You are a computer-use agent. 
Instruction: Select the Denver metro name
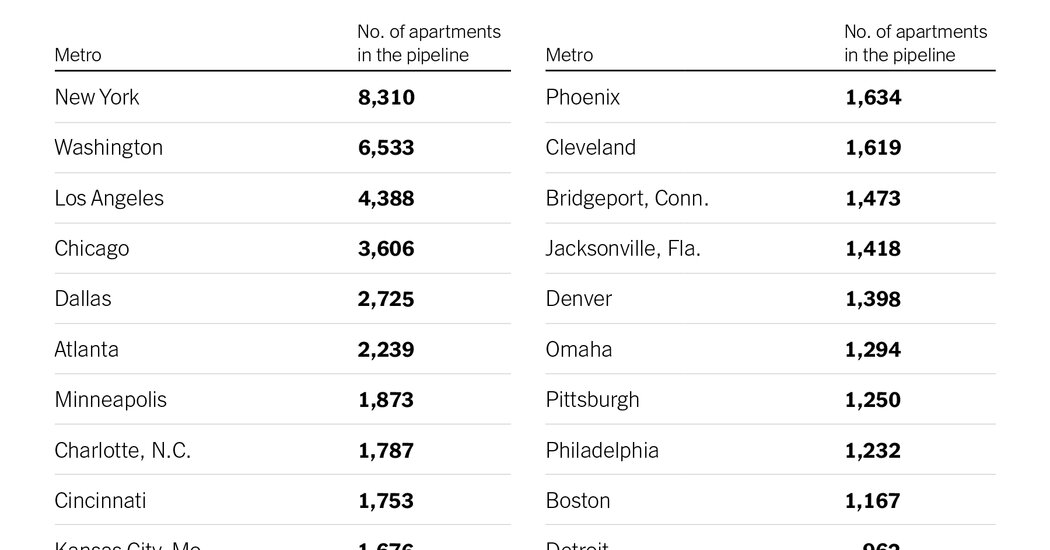click(579, 298)
